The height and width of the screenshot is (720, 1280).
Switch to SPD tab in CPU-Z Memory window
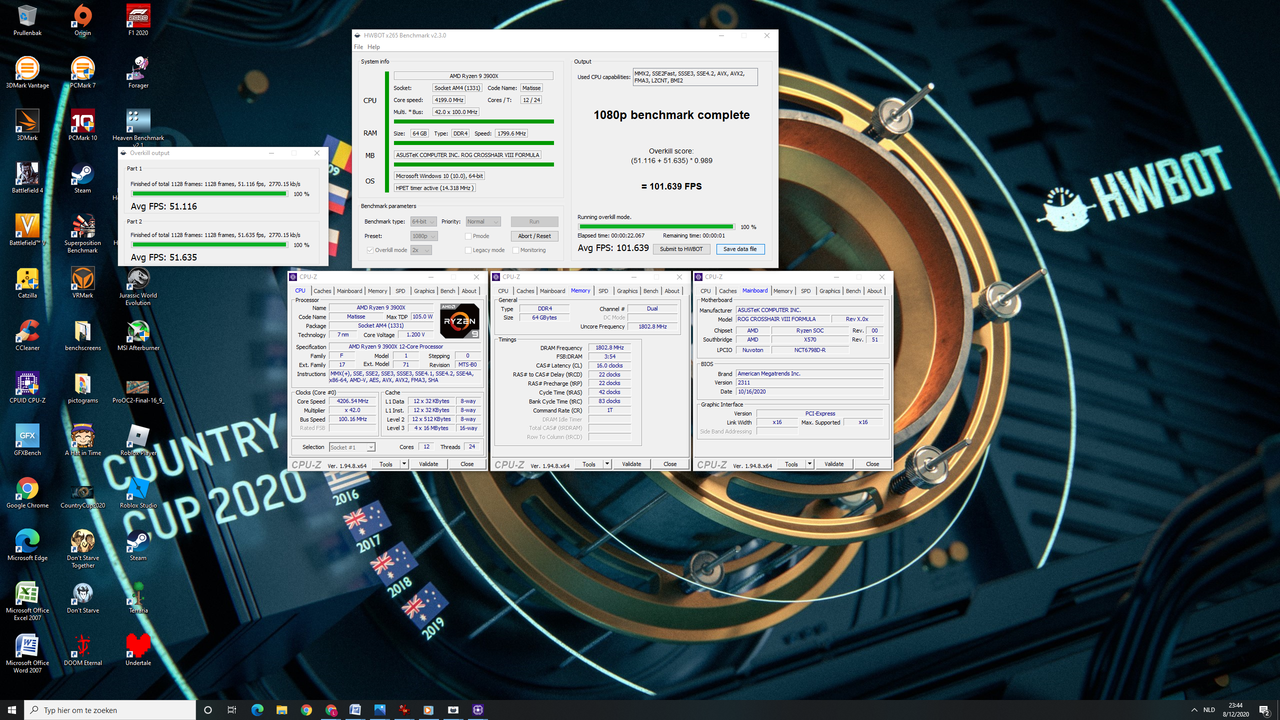coord(603,291)
